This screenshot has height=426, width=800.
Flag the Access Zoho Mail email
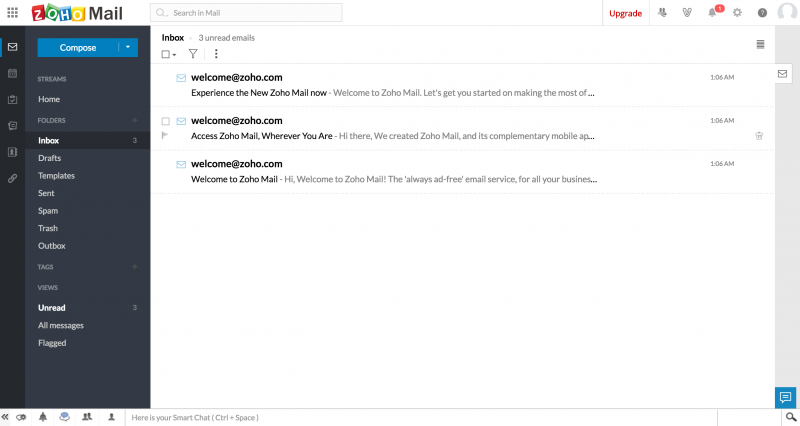[165, 135]
